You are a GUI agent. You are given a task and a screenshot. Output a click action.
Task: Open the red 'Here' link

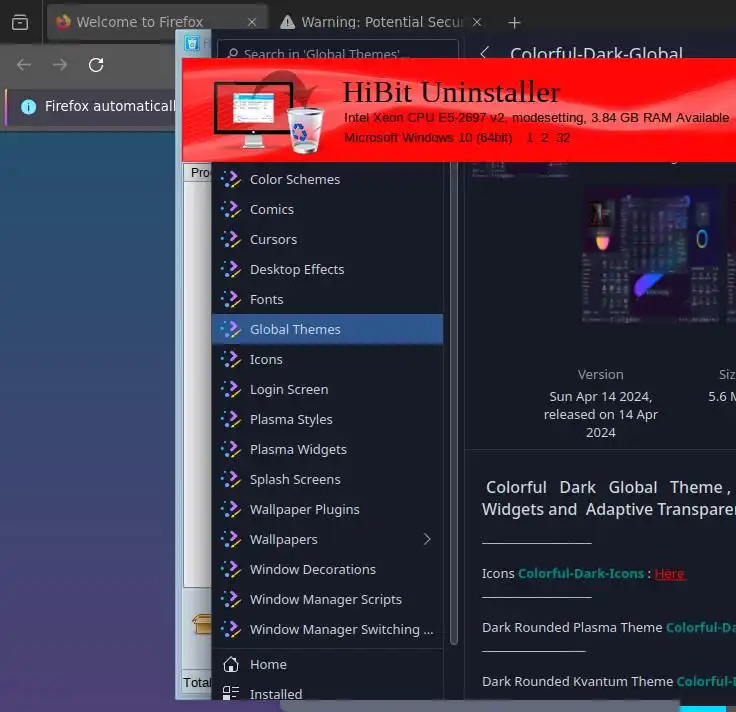pyautogui.click(x=669, y=574)
